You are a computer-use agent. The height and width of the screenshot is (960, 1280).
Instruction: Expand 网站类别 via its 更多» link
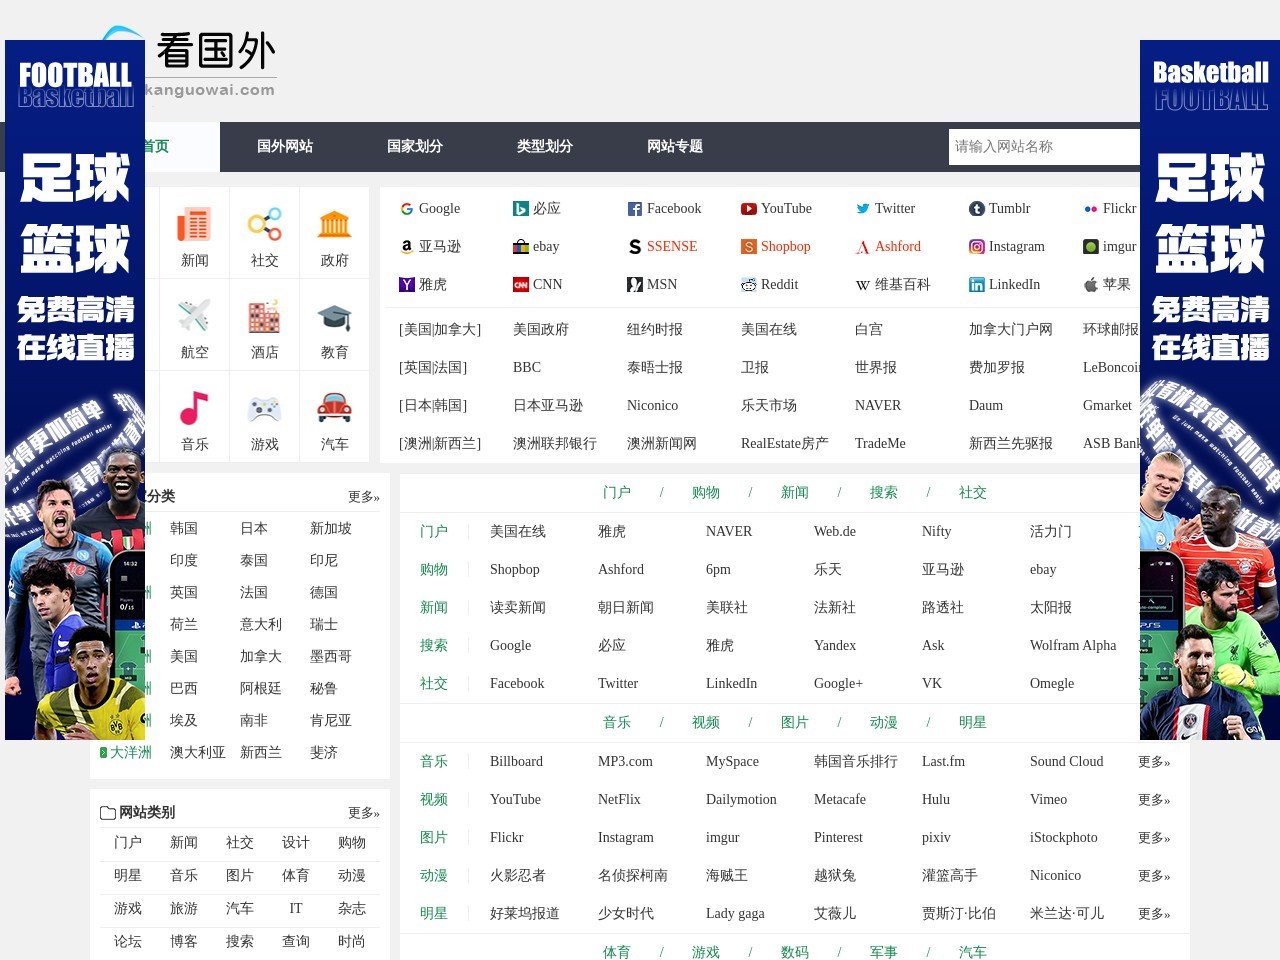pos(363,812)
